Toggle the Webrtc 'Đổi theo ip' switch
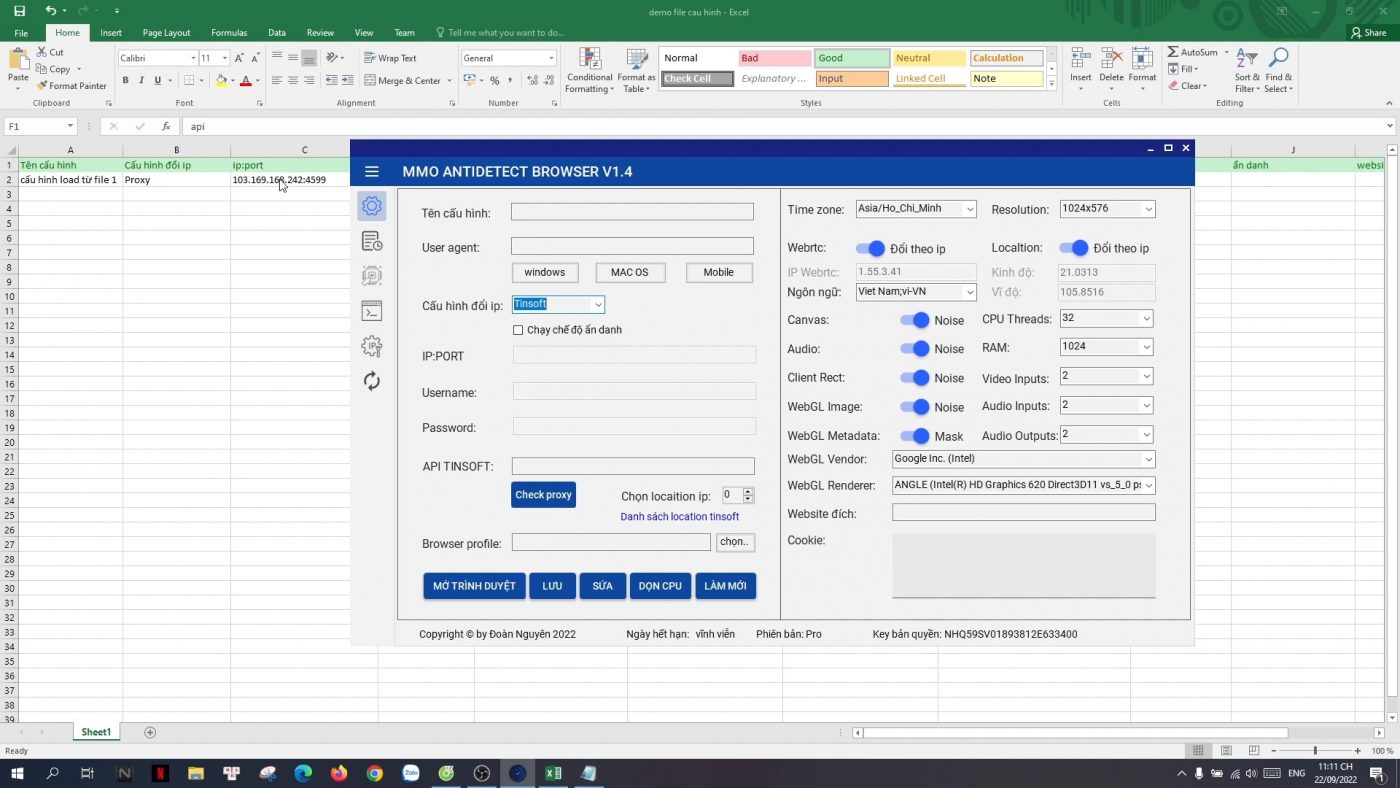 tap(870, 248)
